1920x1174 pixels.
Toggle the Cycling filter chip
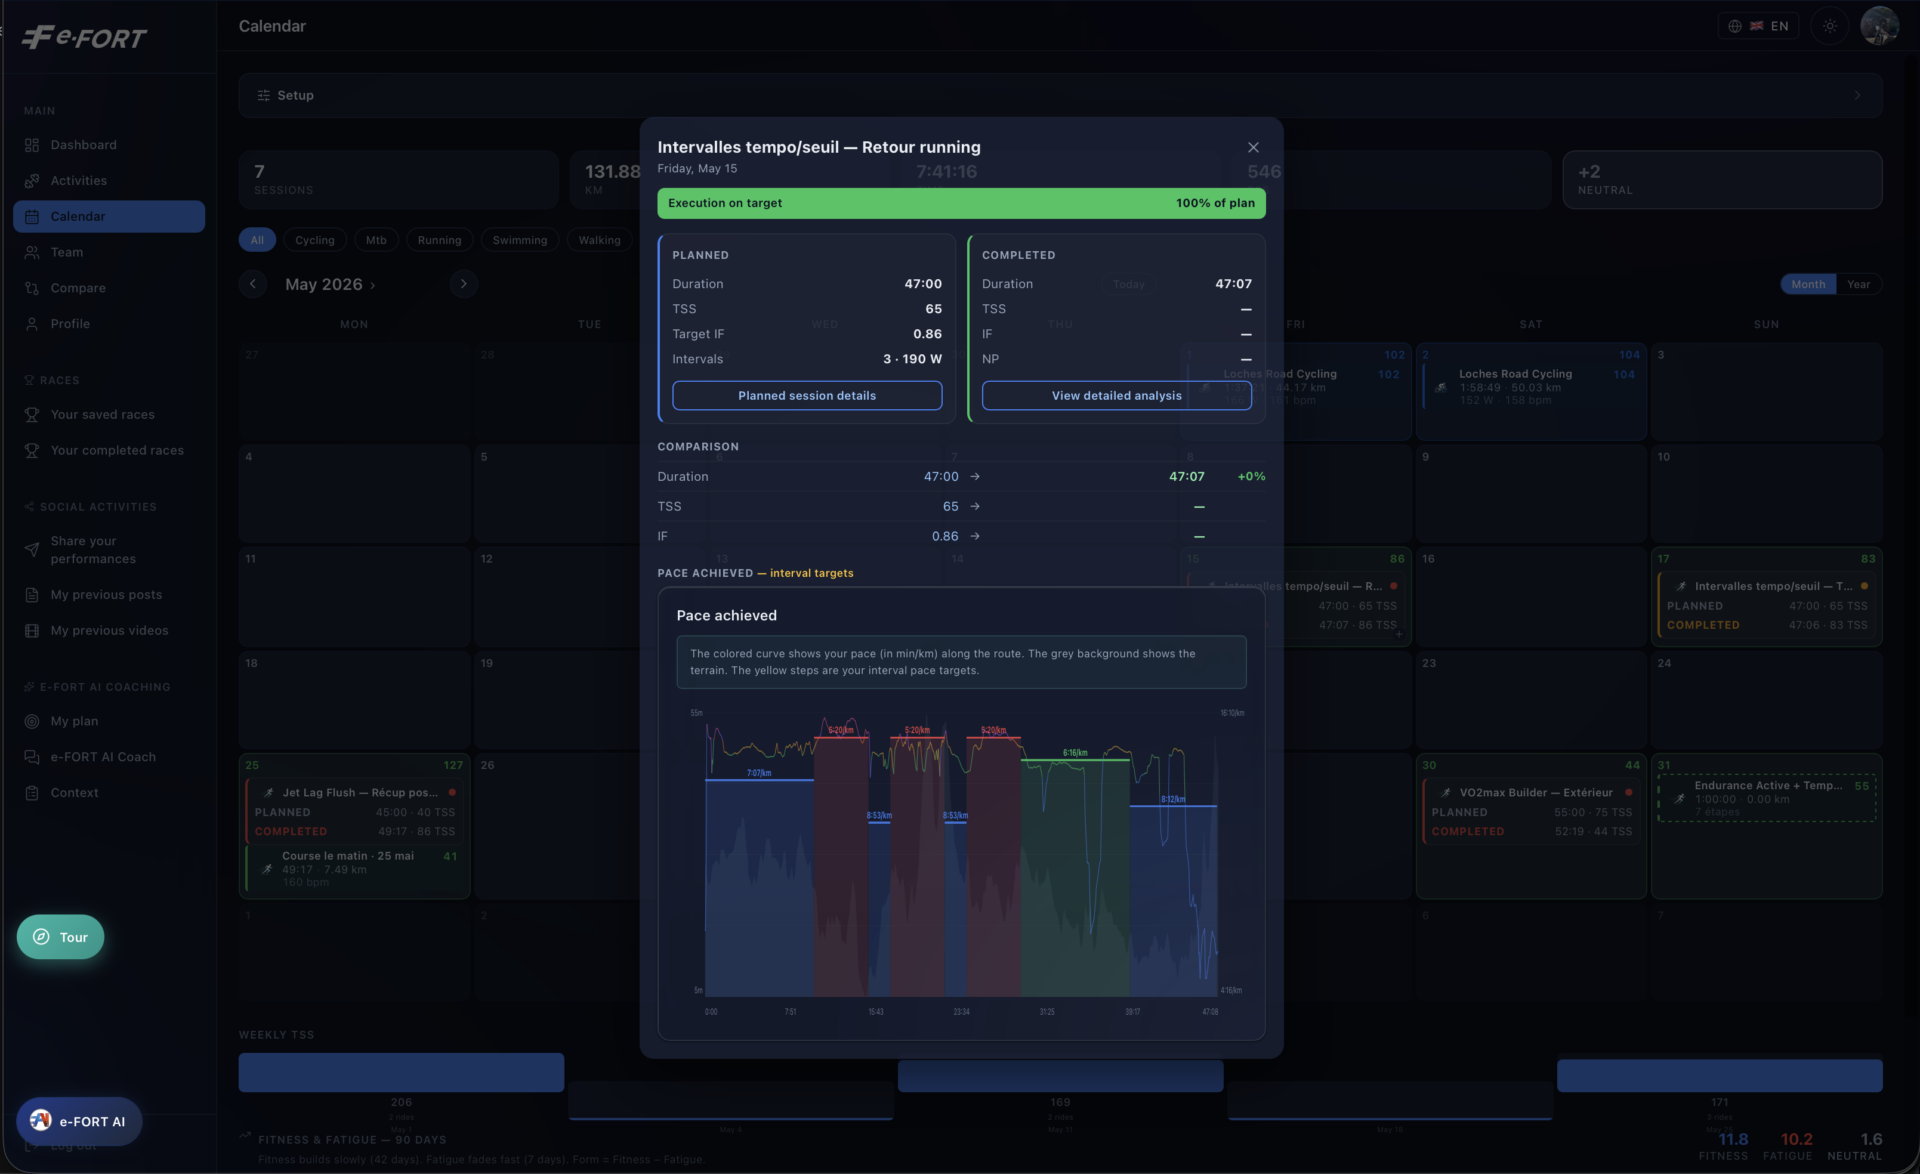point(315,240)
